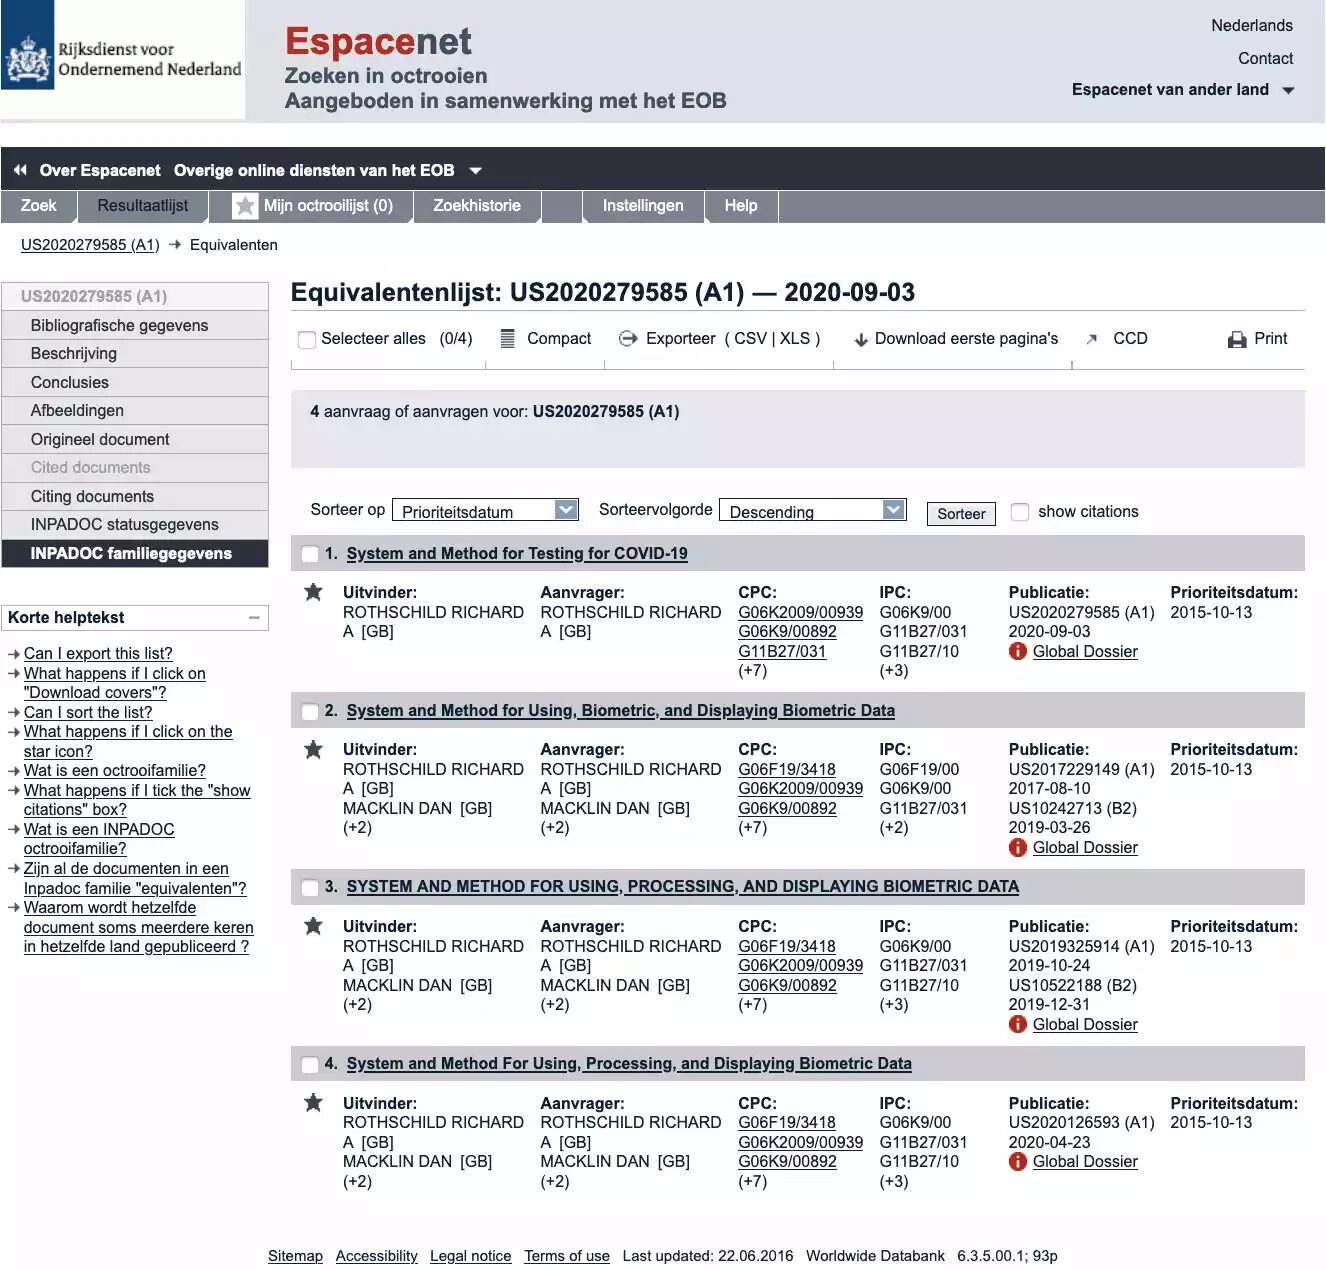The image size is (1326, 1270).
Task: Tick checkbox for result 3 uppercase BIOMETRIC DATA title
Action: coord(309,887)
